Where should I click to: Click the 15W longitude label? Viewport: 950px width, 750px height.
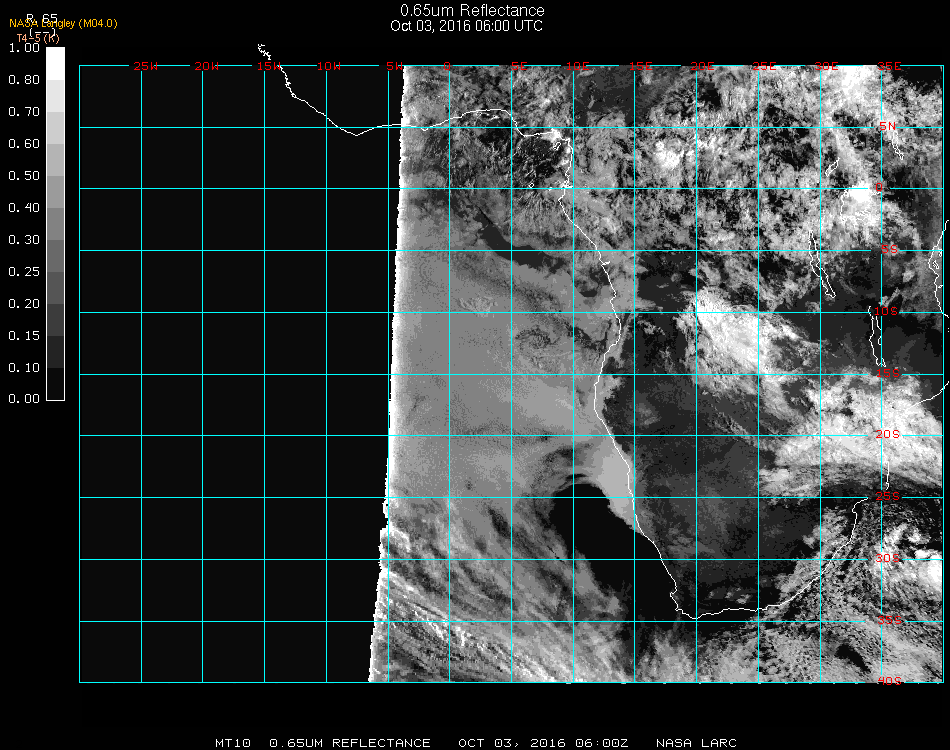269,67
